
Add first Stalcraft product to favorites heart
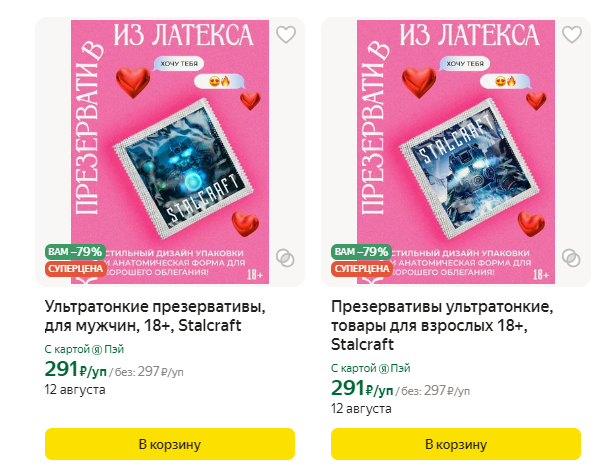(x=286, y=35)
